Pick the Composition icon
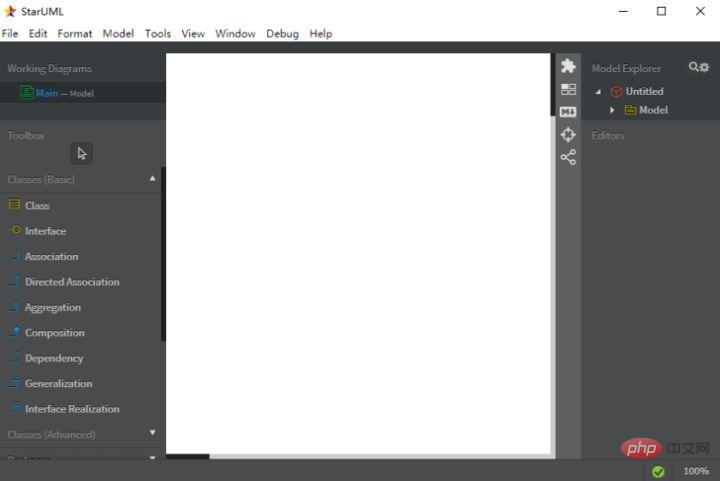The height and width of the screenshot is (481, 720). pyautogui.click(x=15, y=332)
